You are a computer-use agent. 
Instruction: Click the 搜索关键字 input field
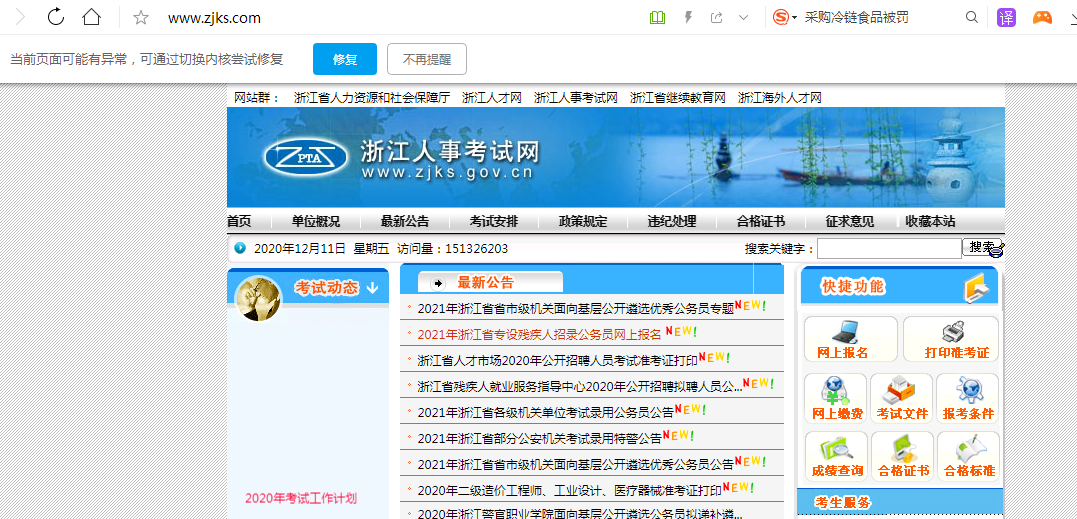click(889, 249)
